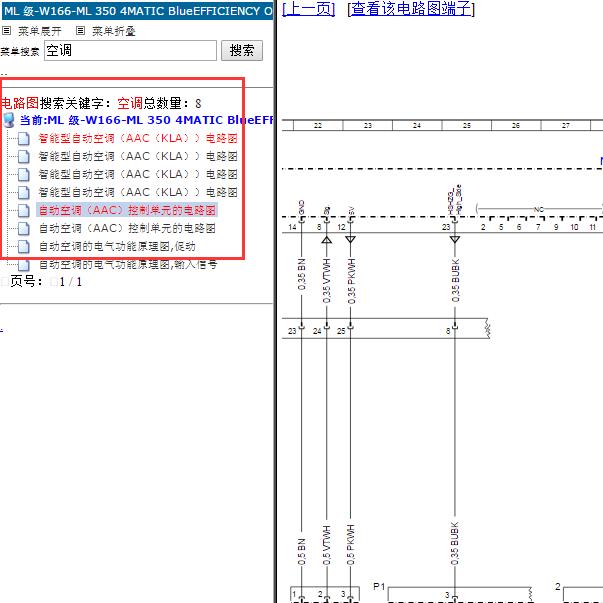Click document icon of second 智能型自动空调 row
Screen dimensions: 603x603
point(23,157)
